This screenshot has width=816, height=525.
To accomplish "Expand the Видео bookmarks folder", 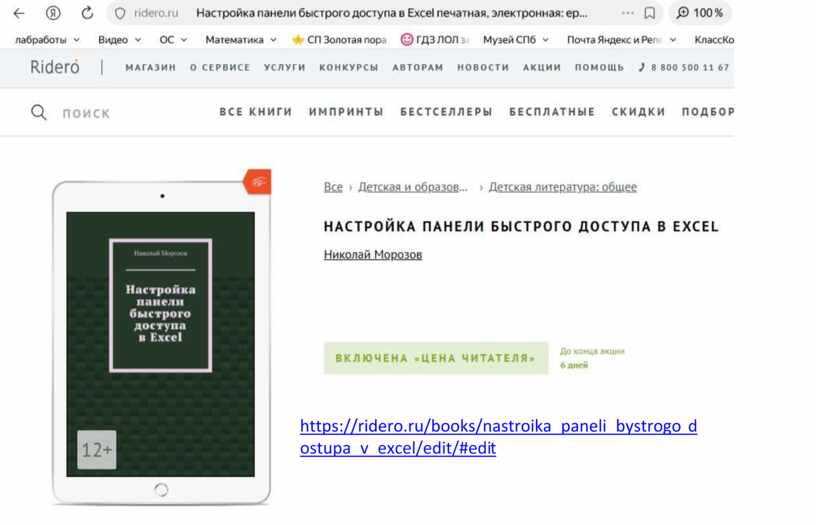I will coord(120,40).
